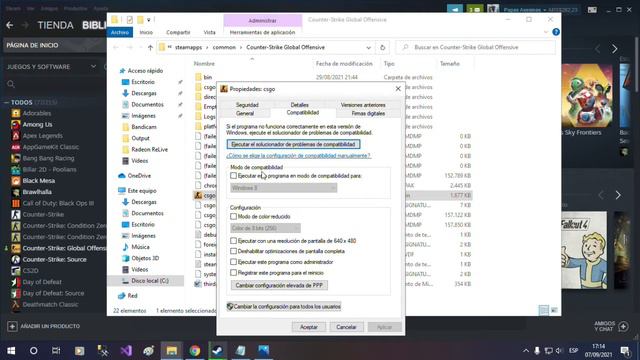Switch Explorer to large icons view
The width and height of the screenshot is (640, 360).
tap(554, 310)
